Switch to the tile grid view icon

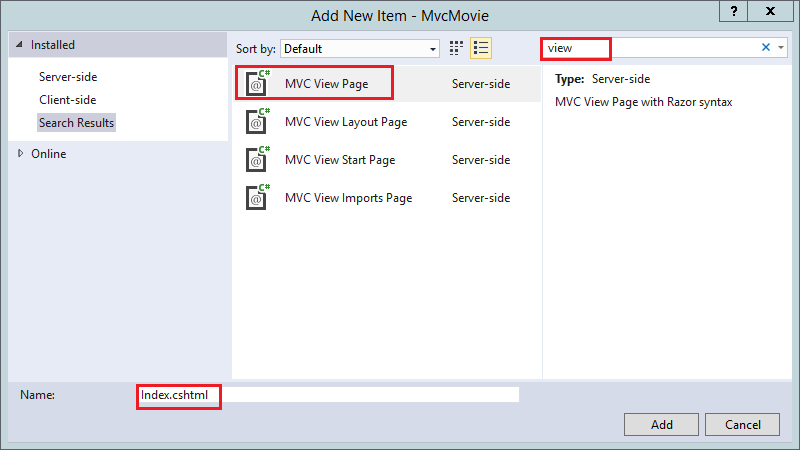(x=456, y=48)
